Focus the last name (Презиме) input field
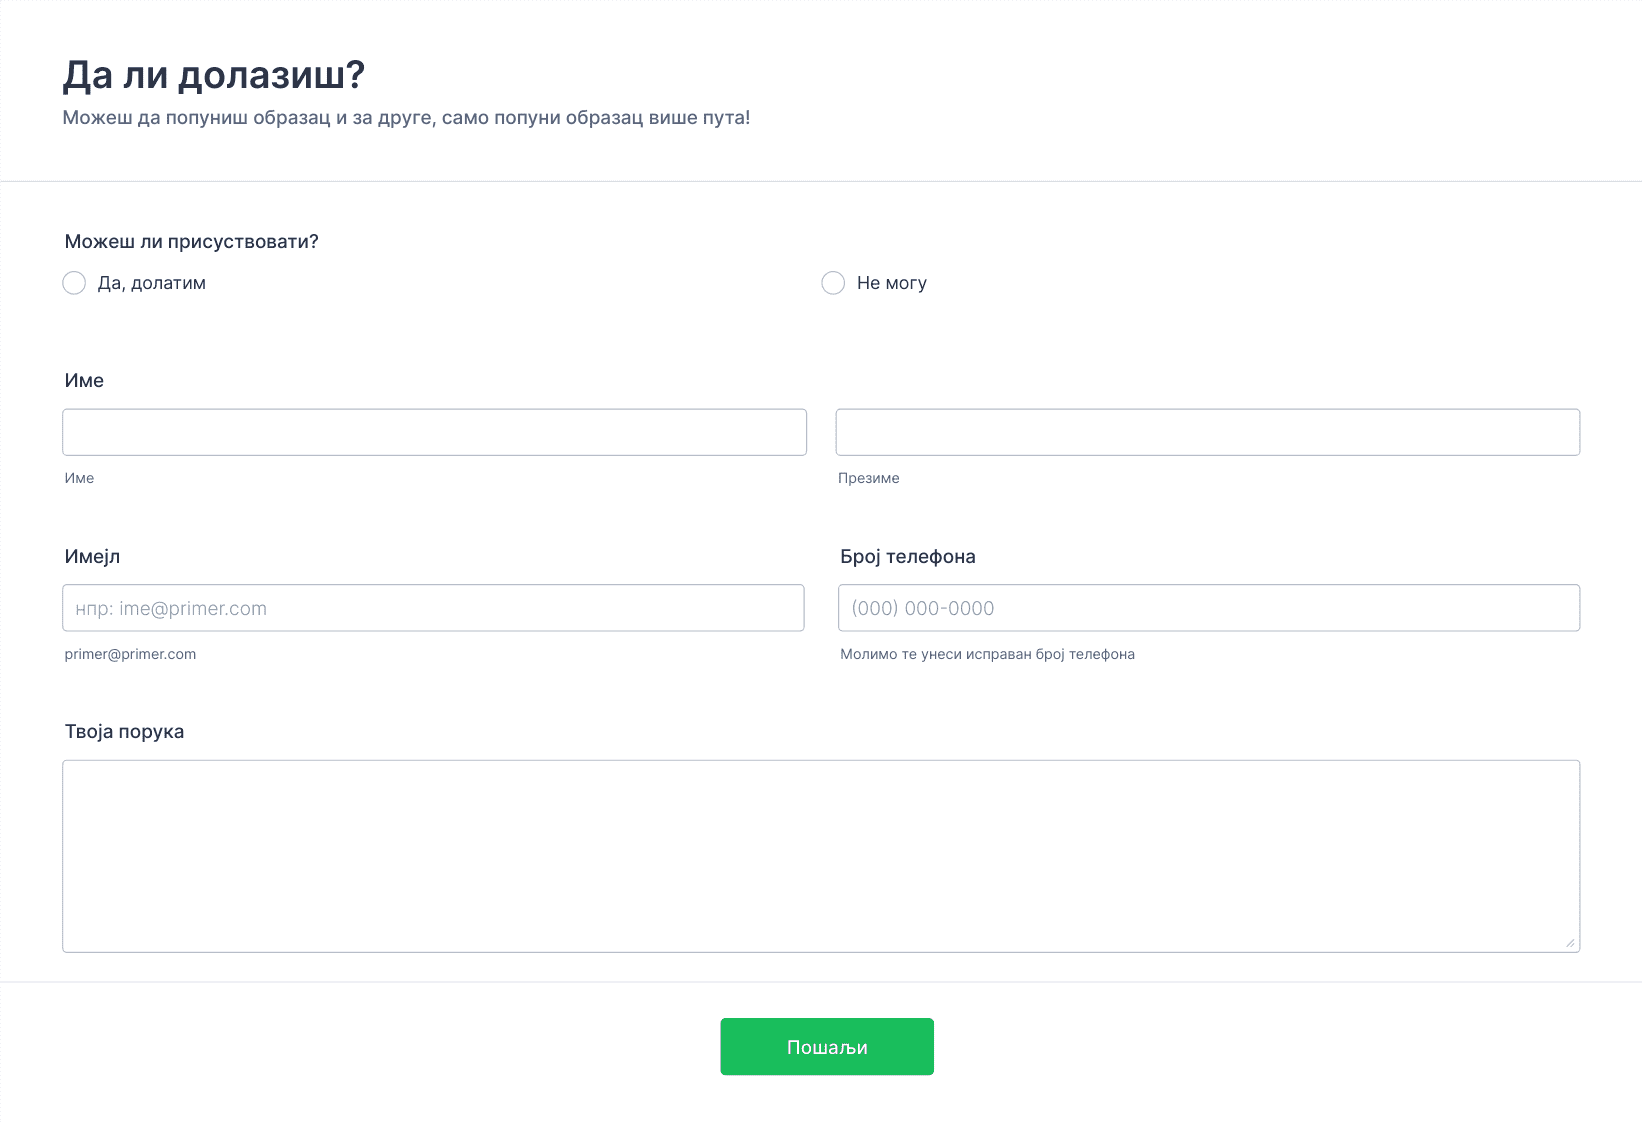 [1208, 432]
